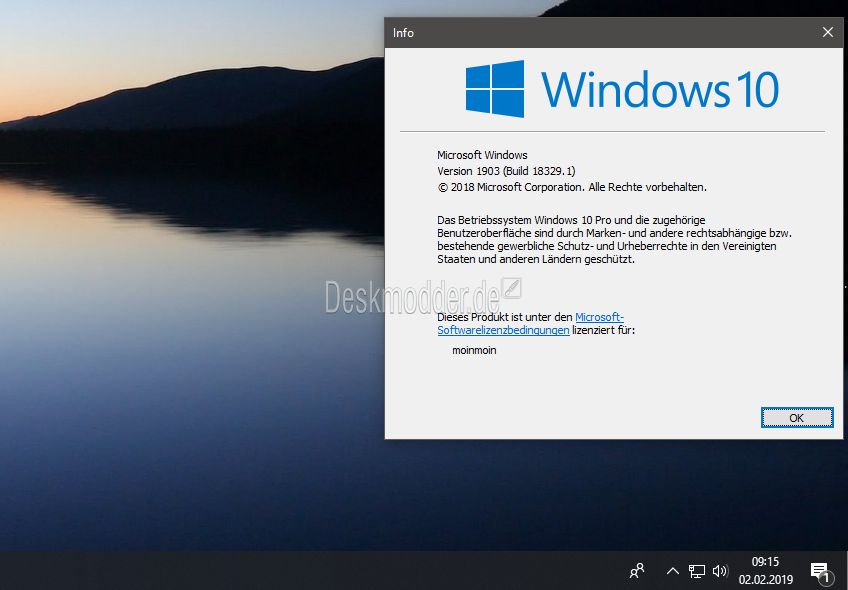Image resolution: width=848 pixels, height=590 pixels.
Task: Click the taskbar date 02.02.2019
Action: pyautogui.click(x=765, y=580)
